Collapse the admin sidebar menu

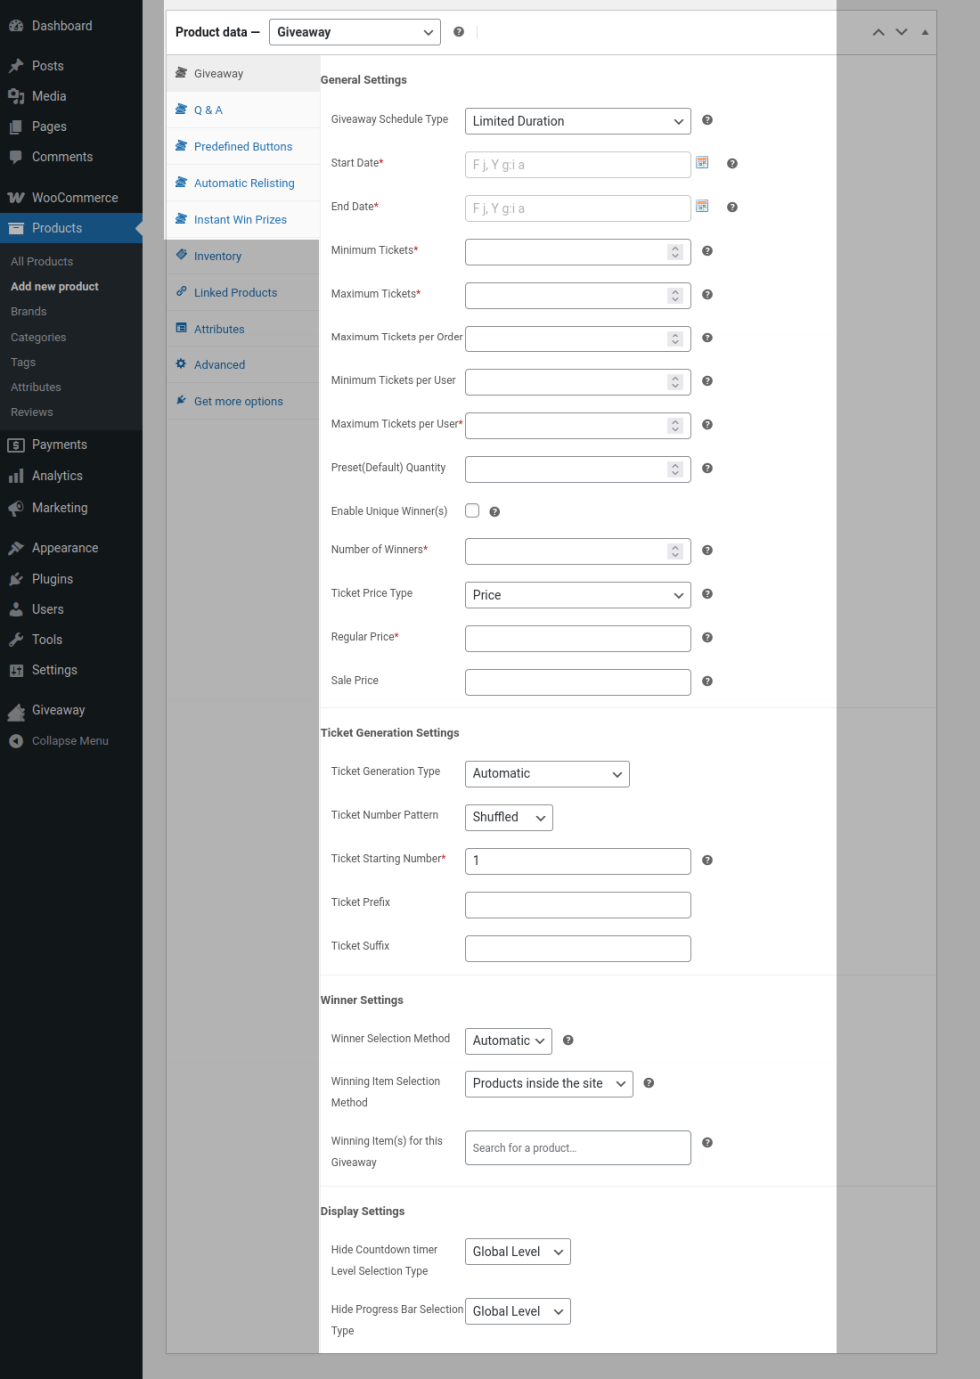71,741
